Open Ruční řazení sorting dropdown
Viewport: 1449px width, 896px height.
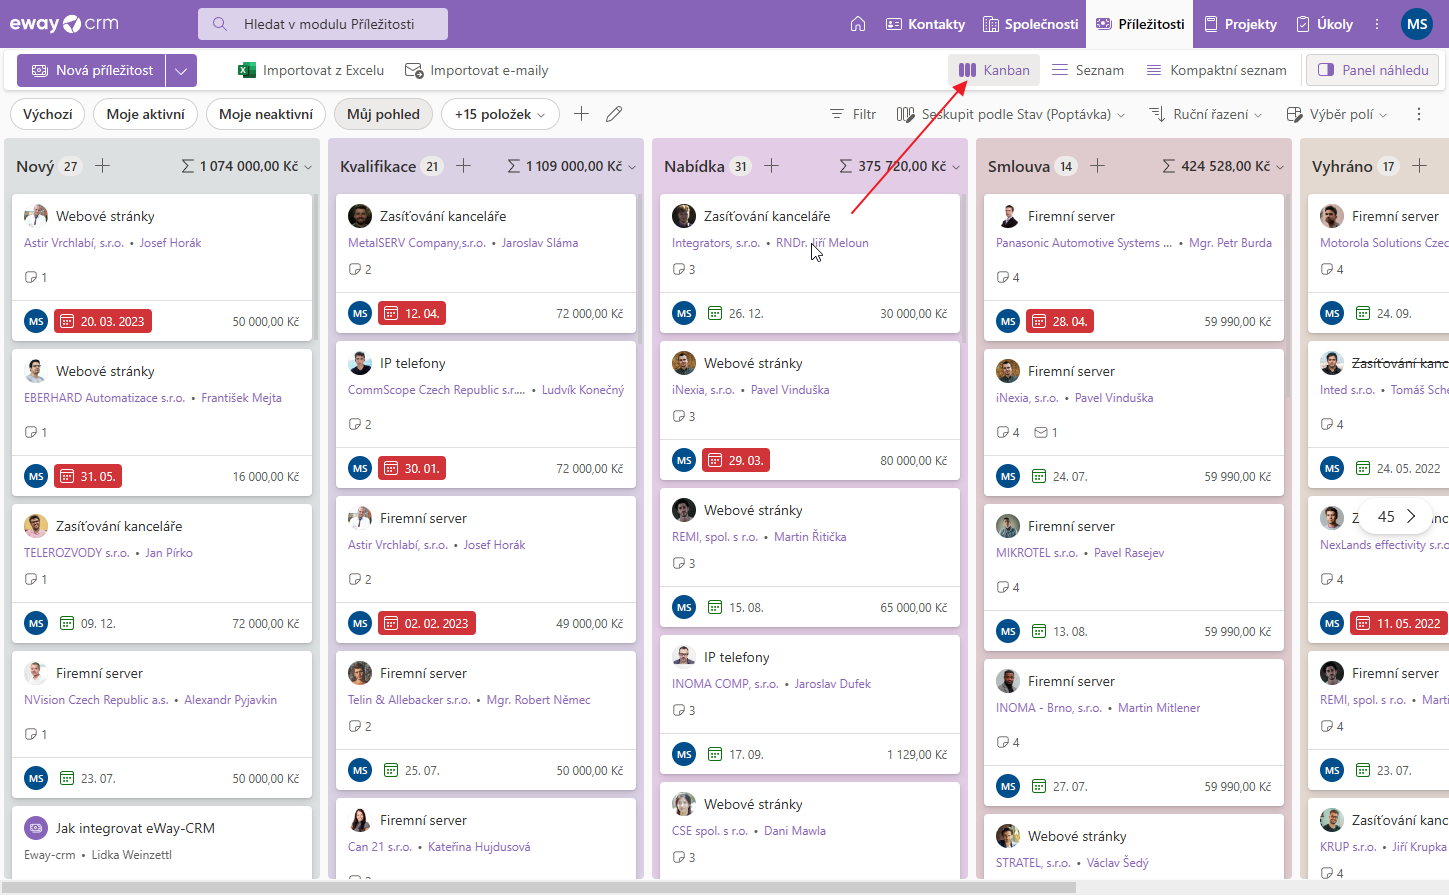pos(1206,114)
